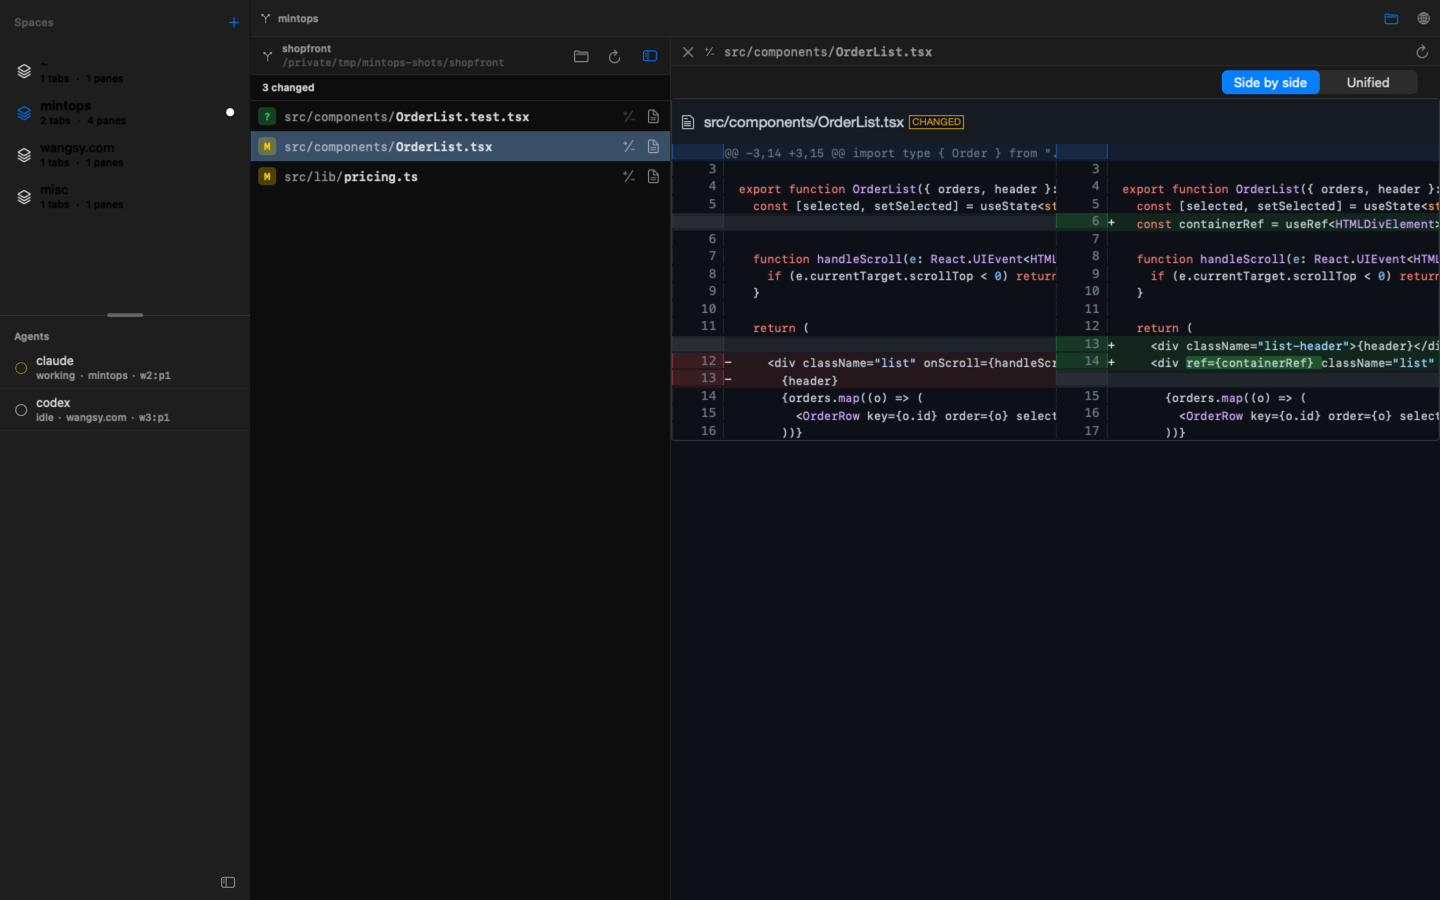
Task: Click the document icon beside diff file title
Action: tap(688, 122)
